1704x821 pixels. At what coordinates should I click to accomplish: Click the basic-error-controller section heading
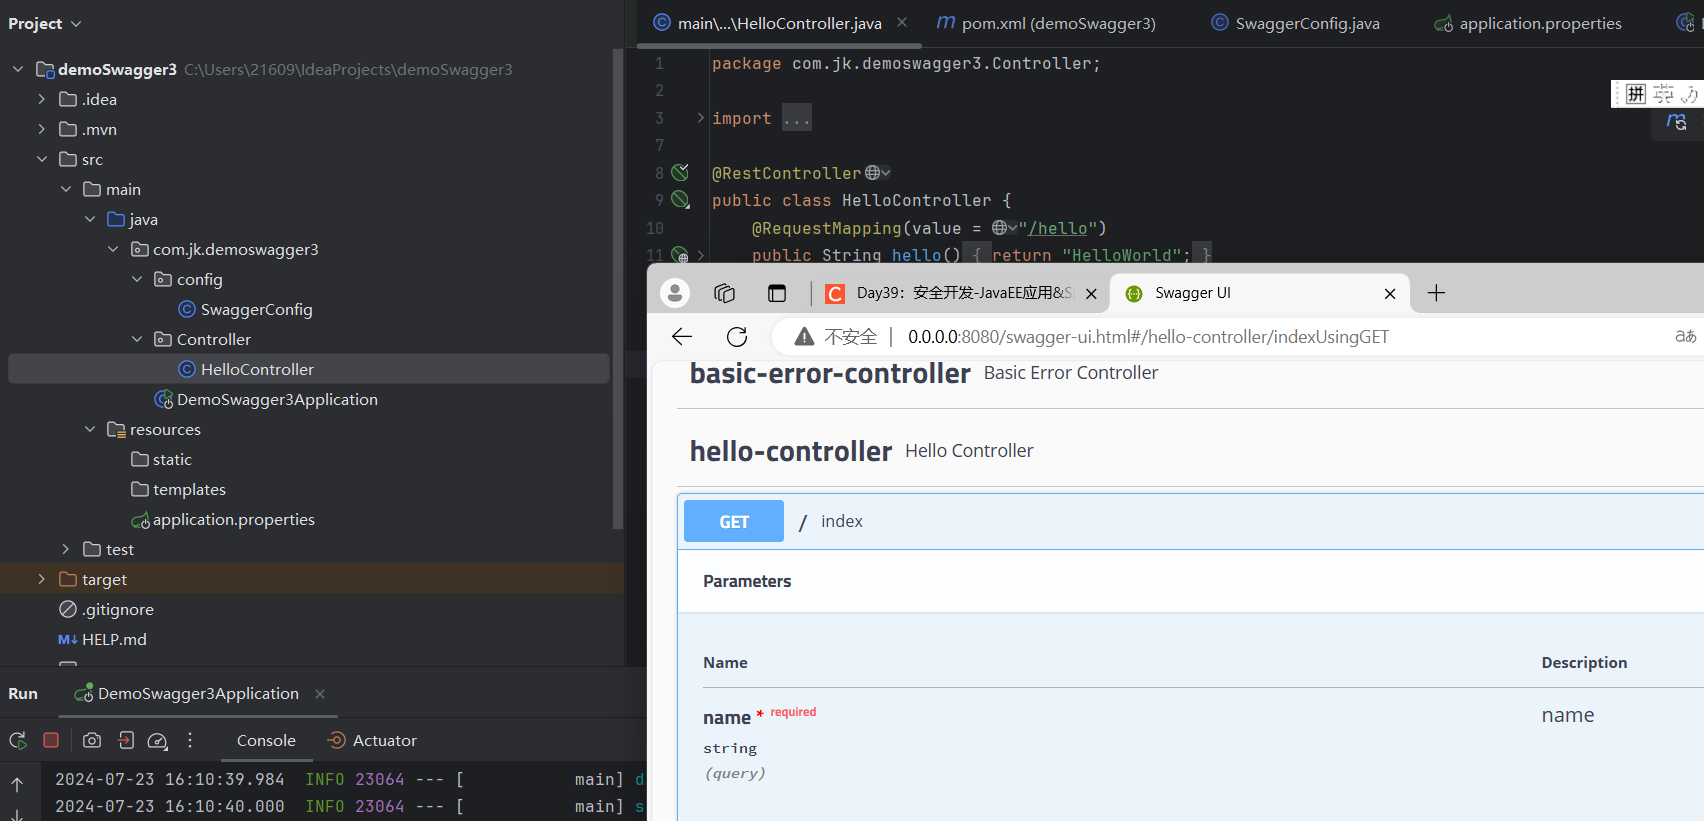(x=830, y=373)
